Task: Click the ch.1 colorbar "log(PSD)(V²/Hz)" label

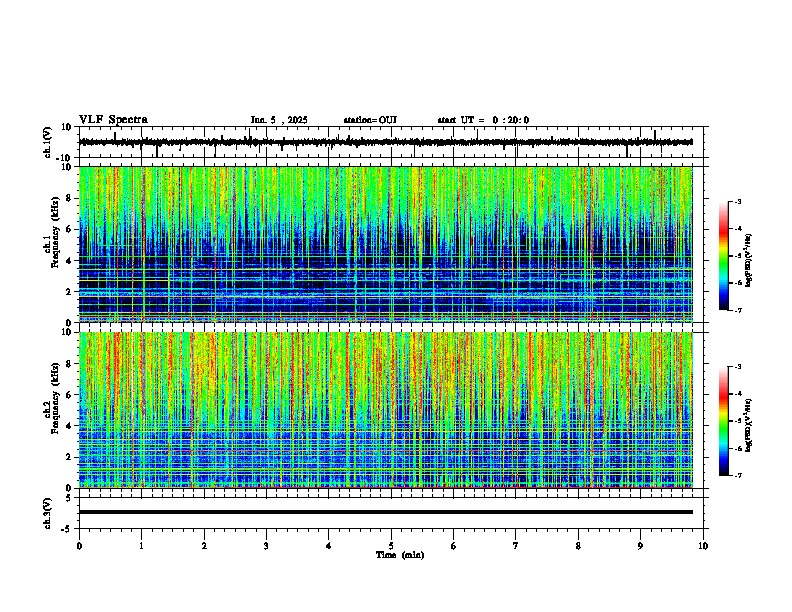Action: point(749,260)
